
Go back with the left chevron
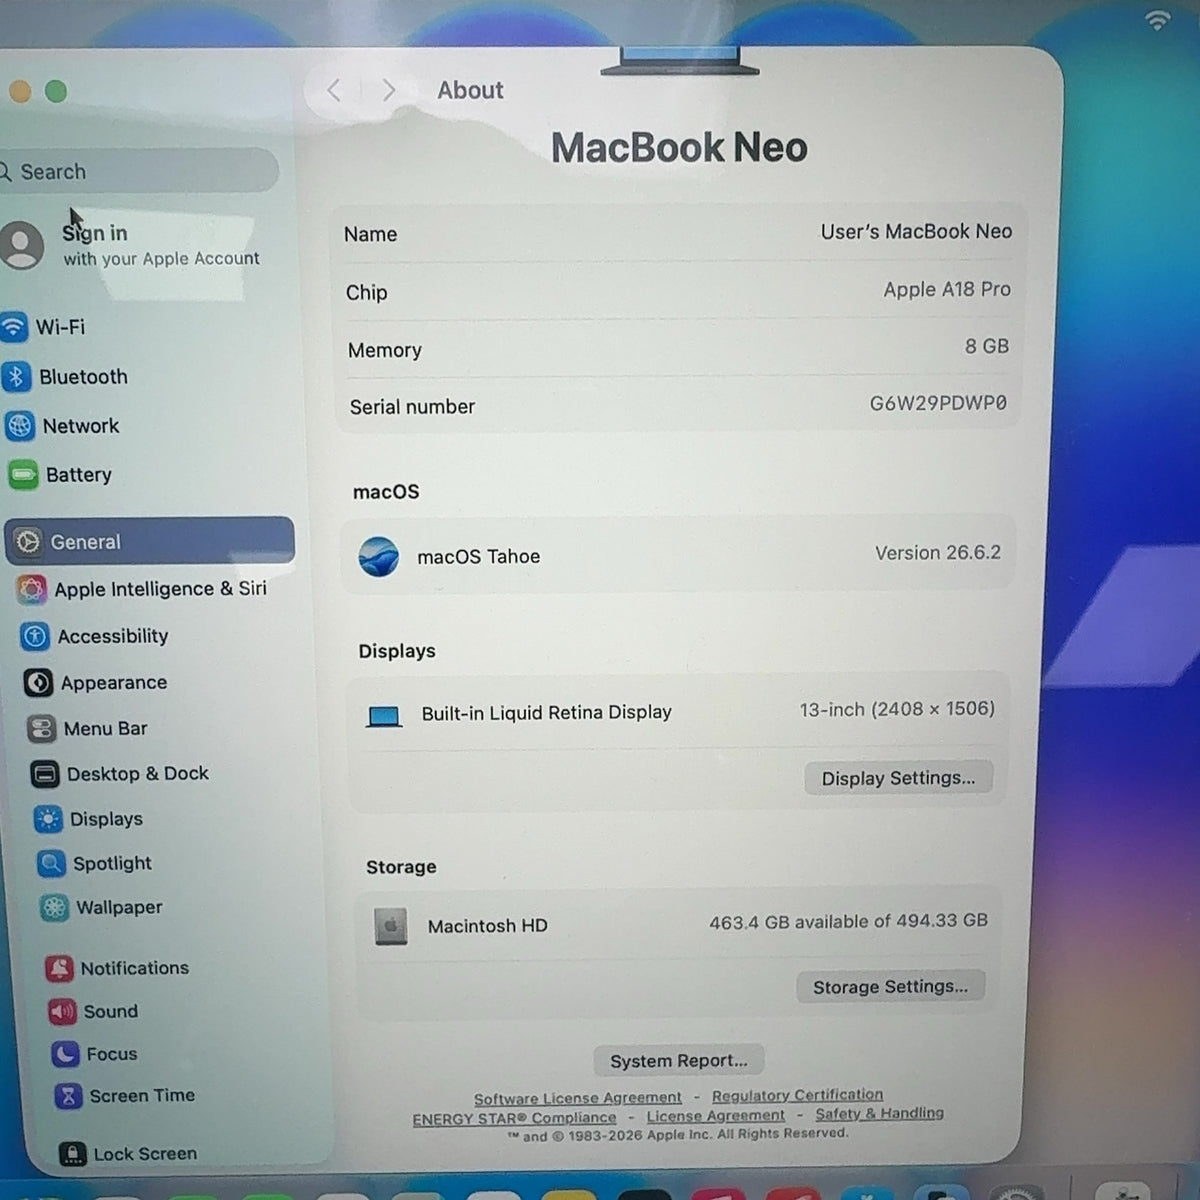tap(334, 90)
